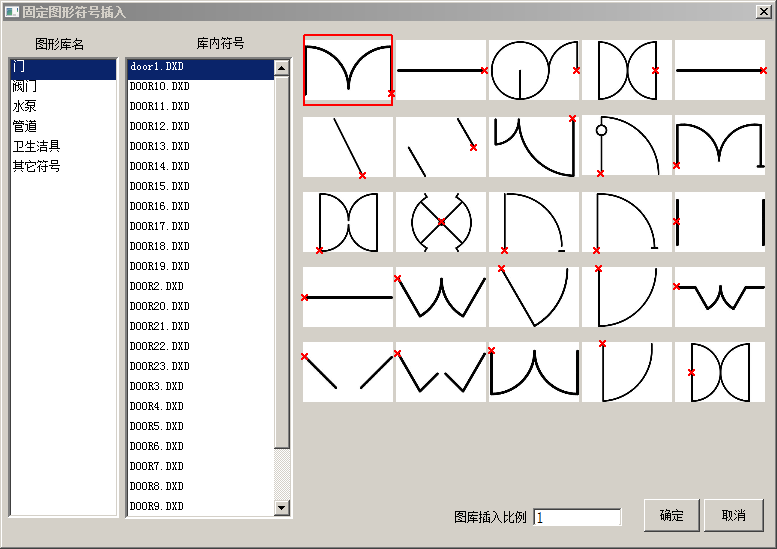Select the framed double-arc door symbol in last row

[x=720, y=372]
